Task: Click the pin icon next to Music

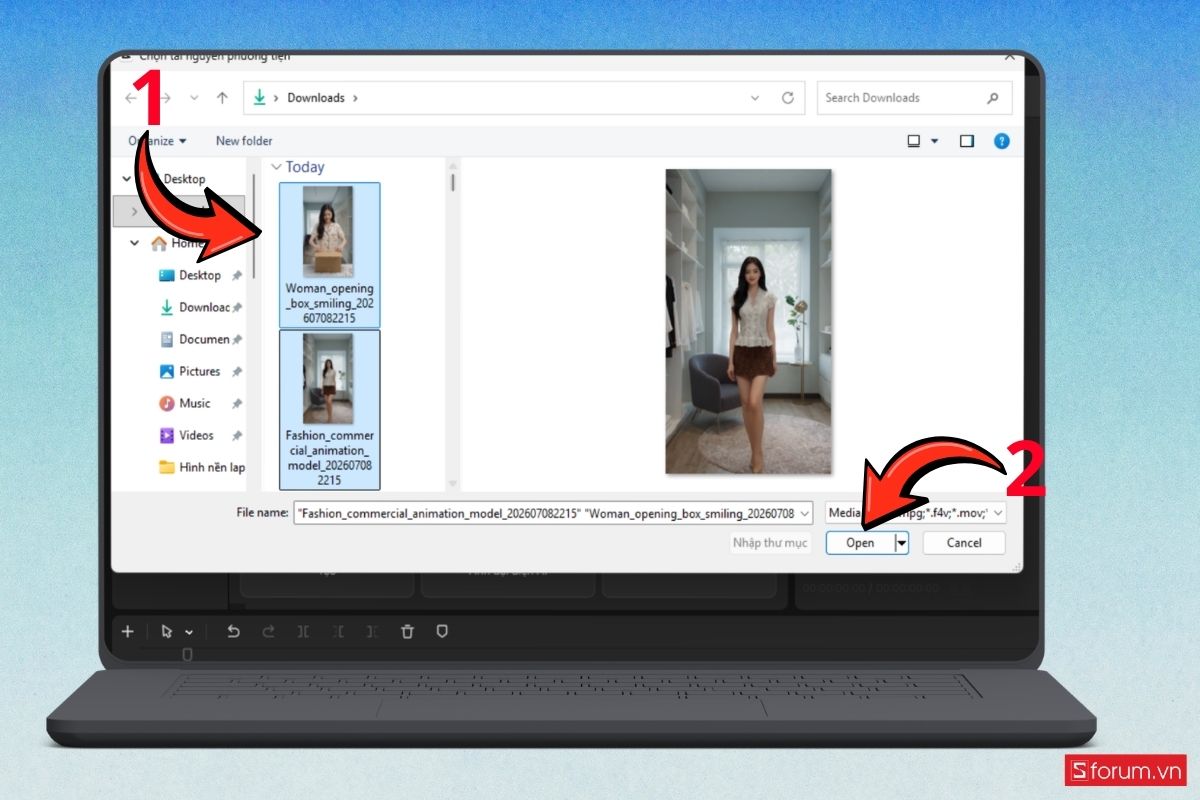Action: tap(237, 403)
